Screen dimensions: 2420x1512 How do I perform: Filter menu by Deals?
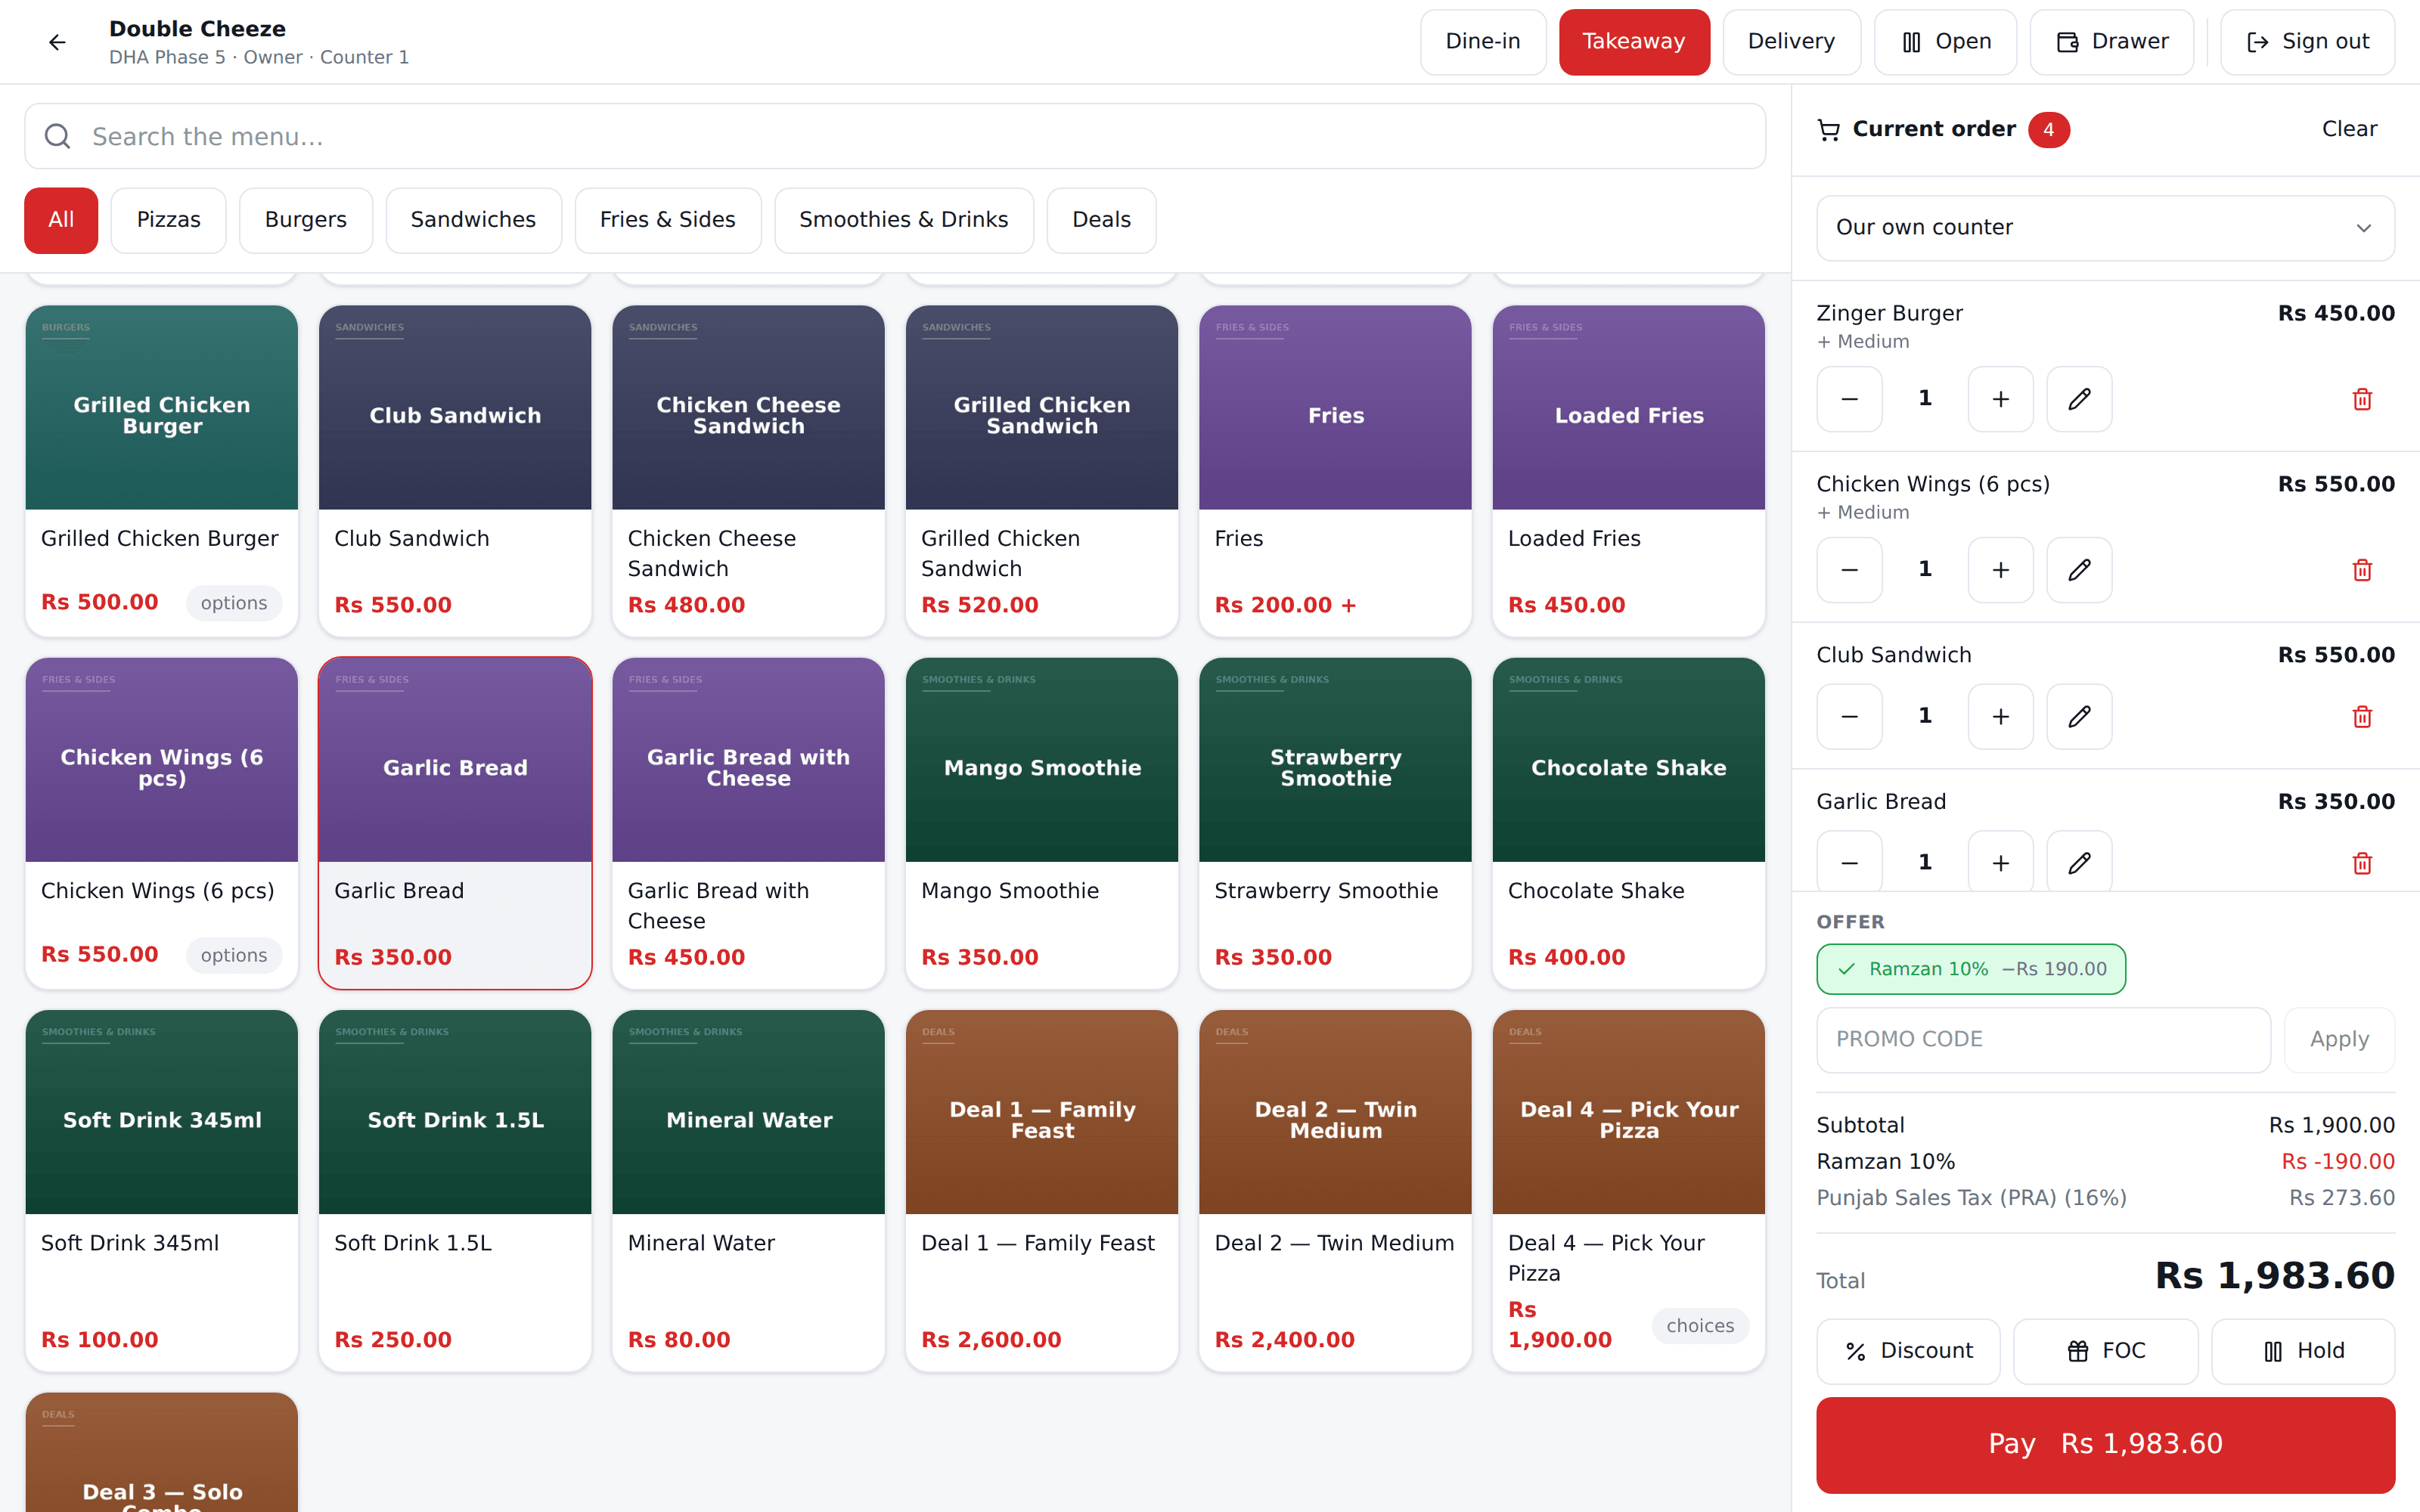[x=1101, y=220]
